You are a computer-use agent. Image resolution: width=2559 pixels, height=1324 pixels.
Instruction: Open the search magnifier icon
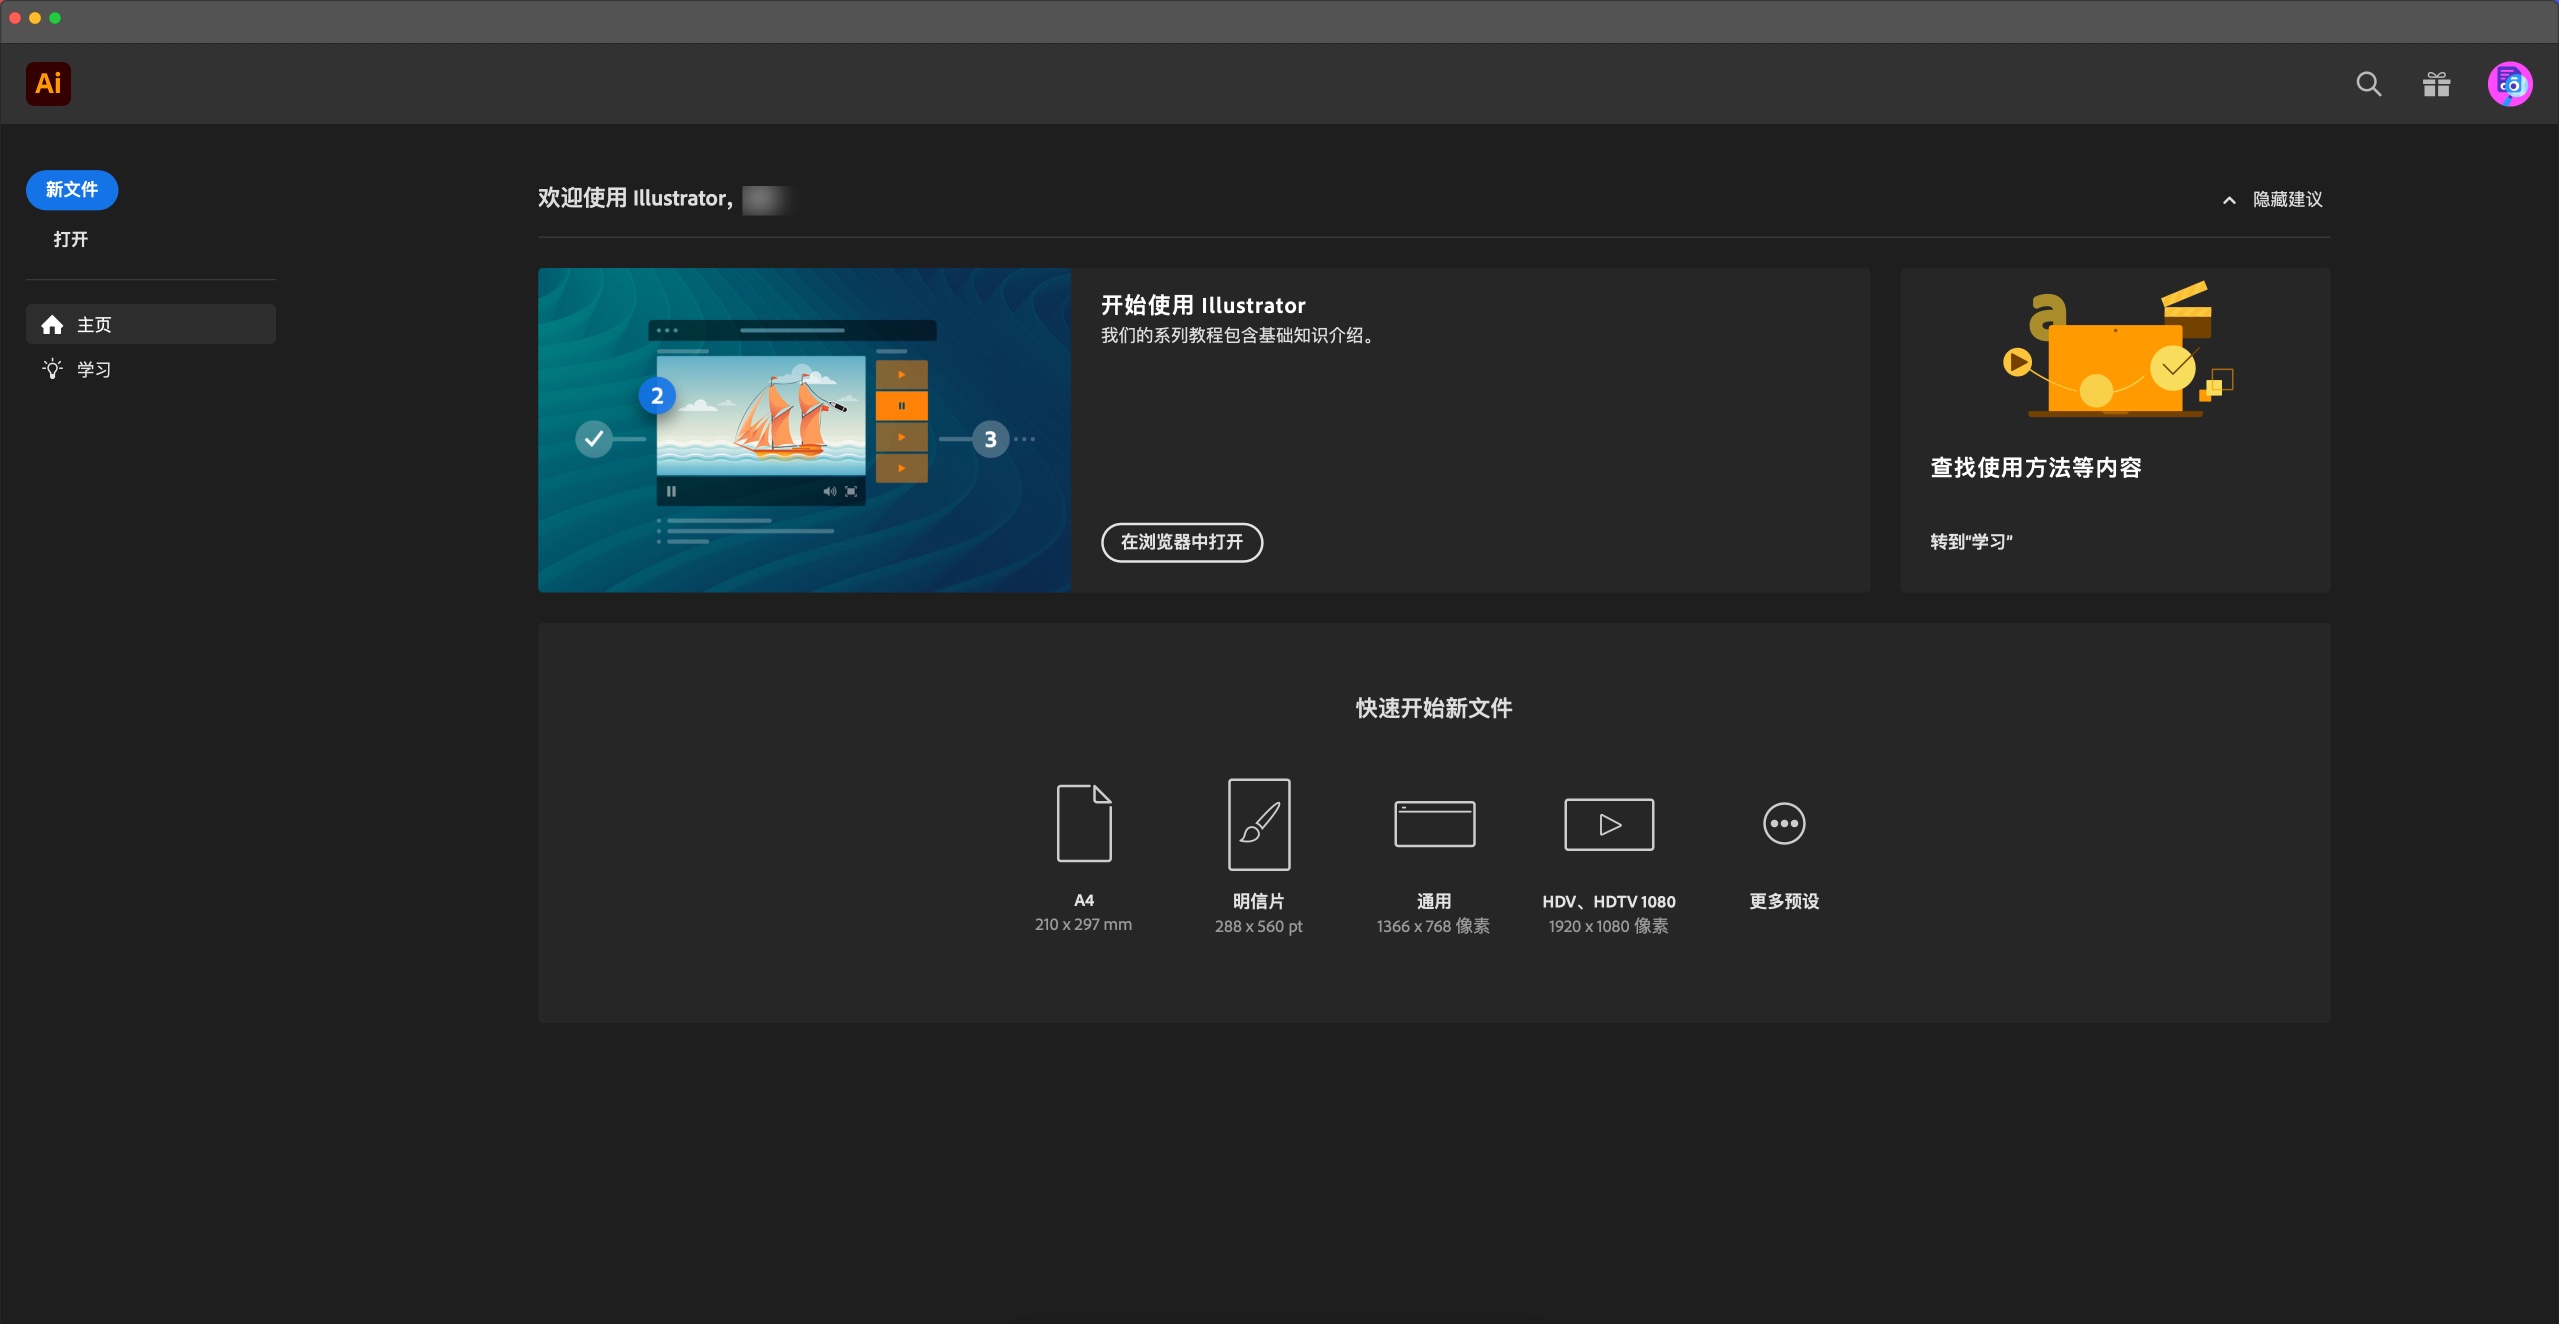point(2368,84)
